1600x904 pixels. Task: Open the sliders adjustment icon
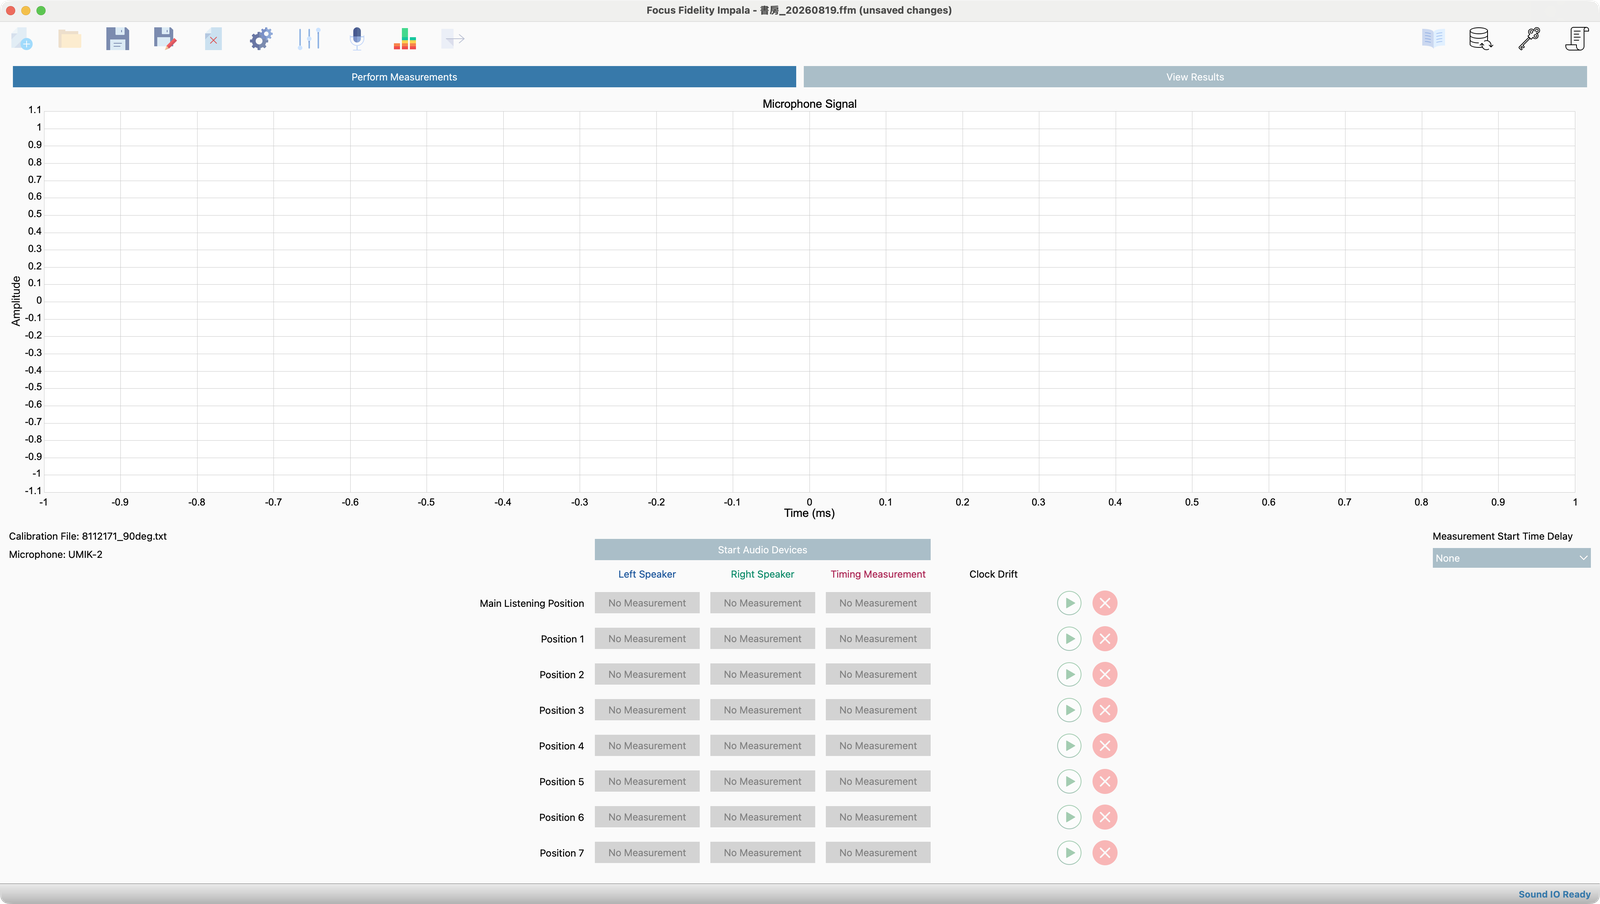click(309, 39)
